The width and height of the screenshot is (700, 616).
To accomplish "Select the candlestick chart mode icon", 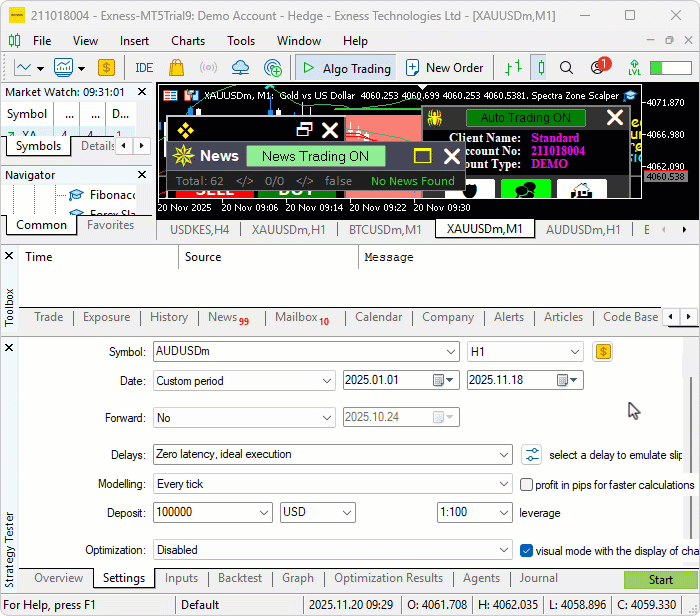I will pyautogui.click(x=541, y=68).
